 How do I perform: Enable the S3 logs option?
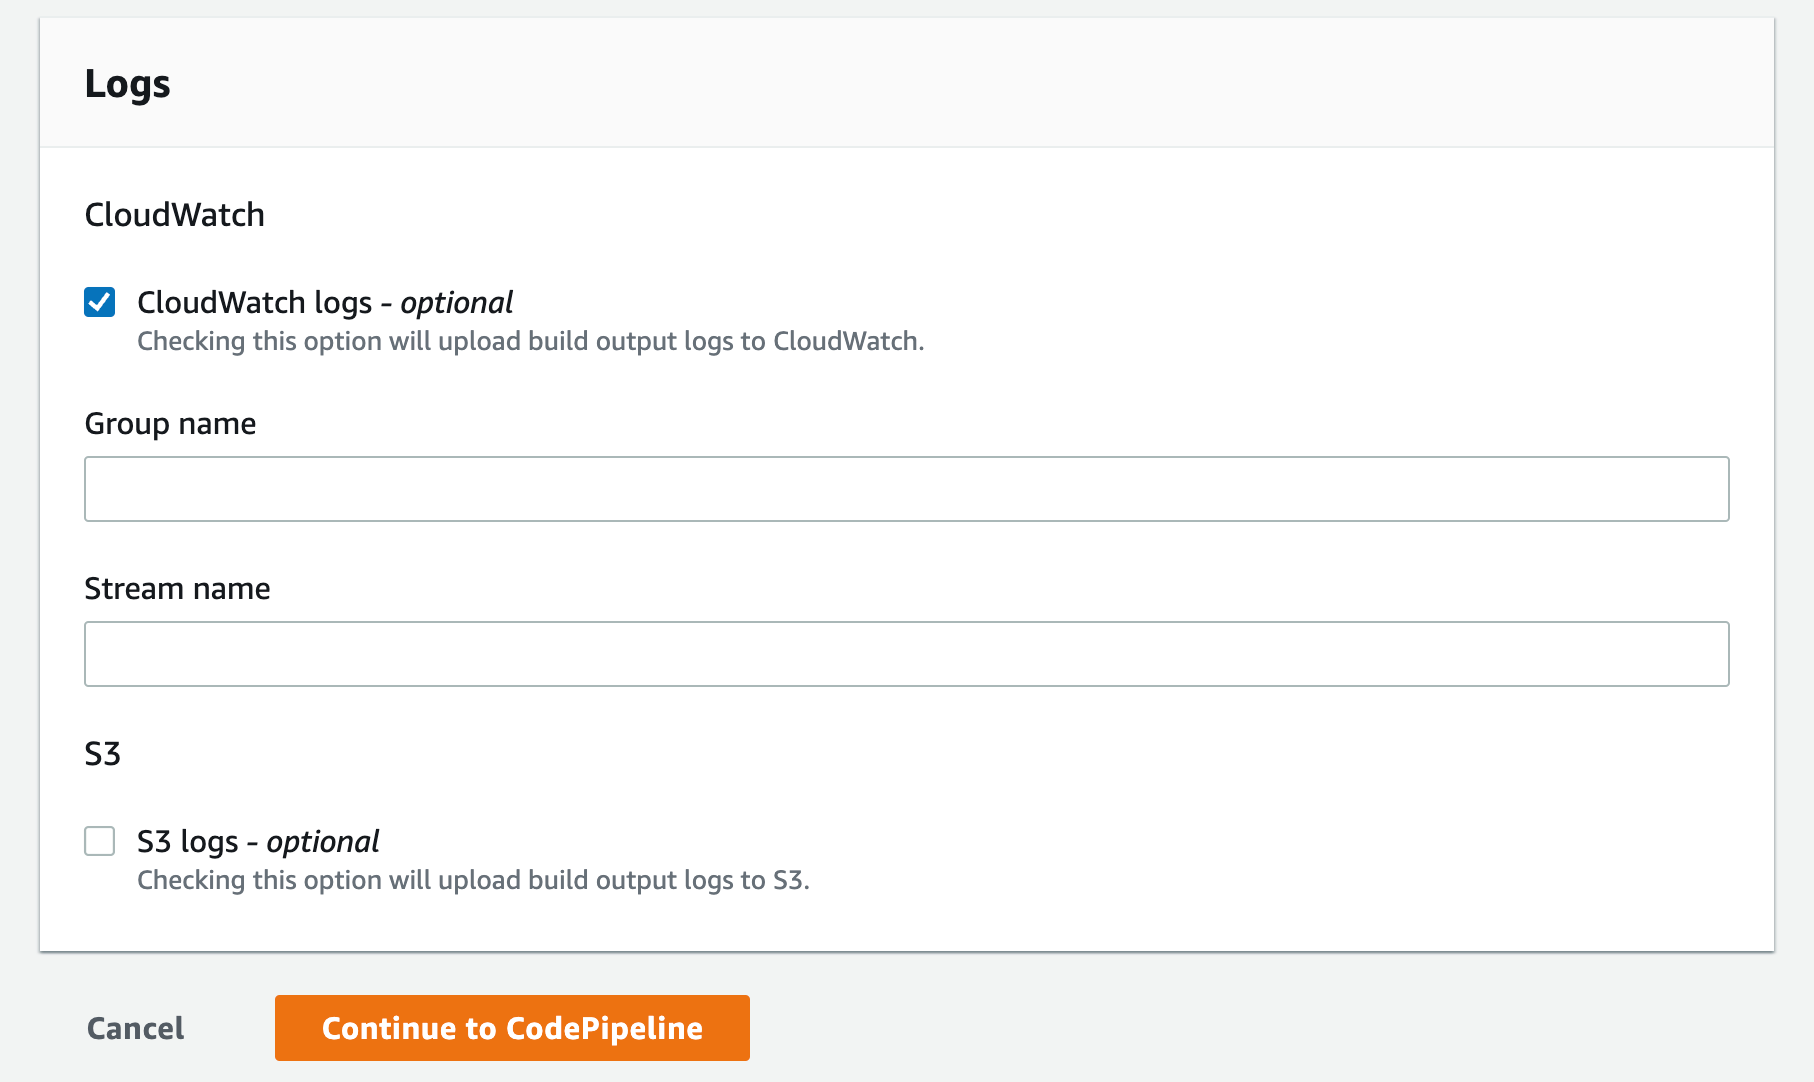(x=99, y=842)
